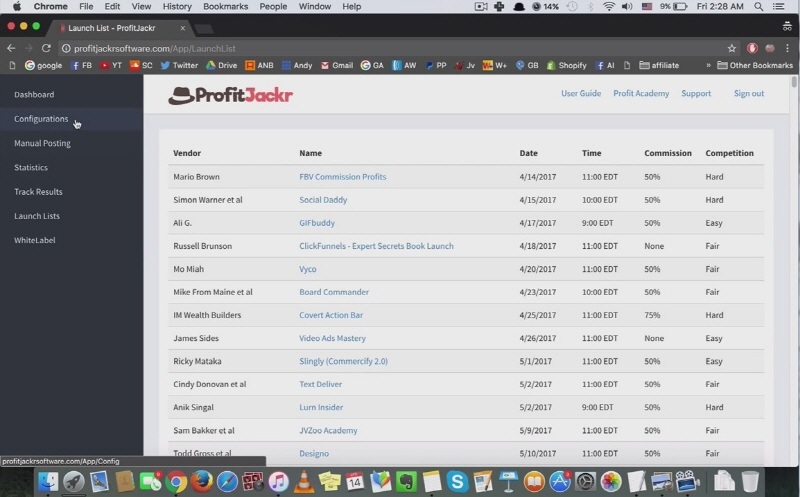Open the Twitter bookmark
Image resolution: width=800 pixels, height=497 pixels.
[x=179, y=65]
